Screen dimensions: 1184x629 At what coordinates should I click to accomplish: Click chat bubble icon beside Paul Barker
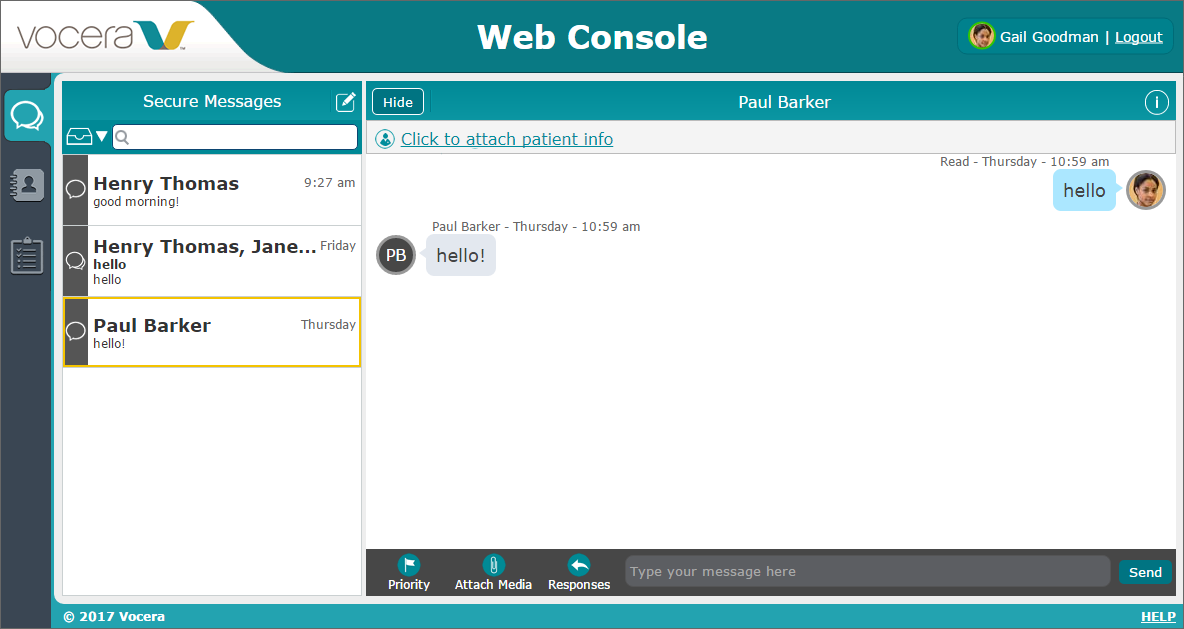click(x=76, y=331)
